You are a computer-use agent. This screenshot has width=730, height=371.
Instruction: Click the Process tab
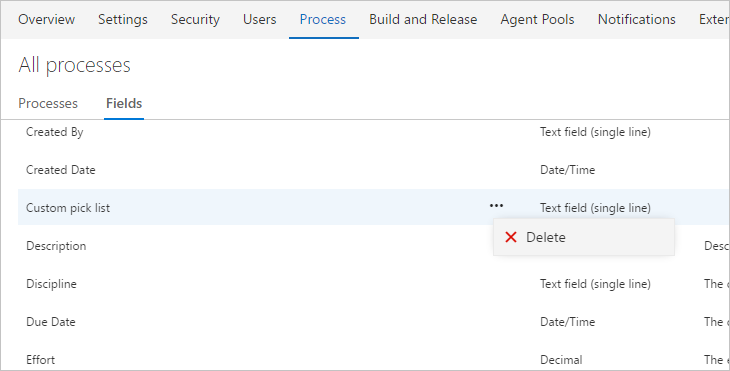(323, 20)
